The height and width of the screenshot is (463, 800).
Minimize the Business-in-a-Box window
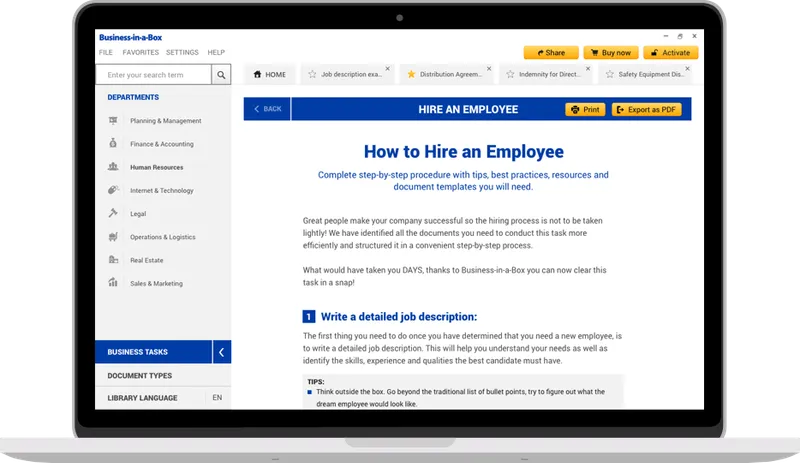pyautogui.click(x=666, y=36)
